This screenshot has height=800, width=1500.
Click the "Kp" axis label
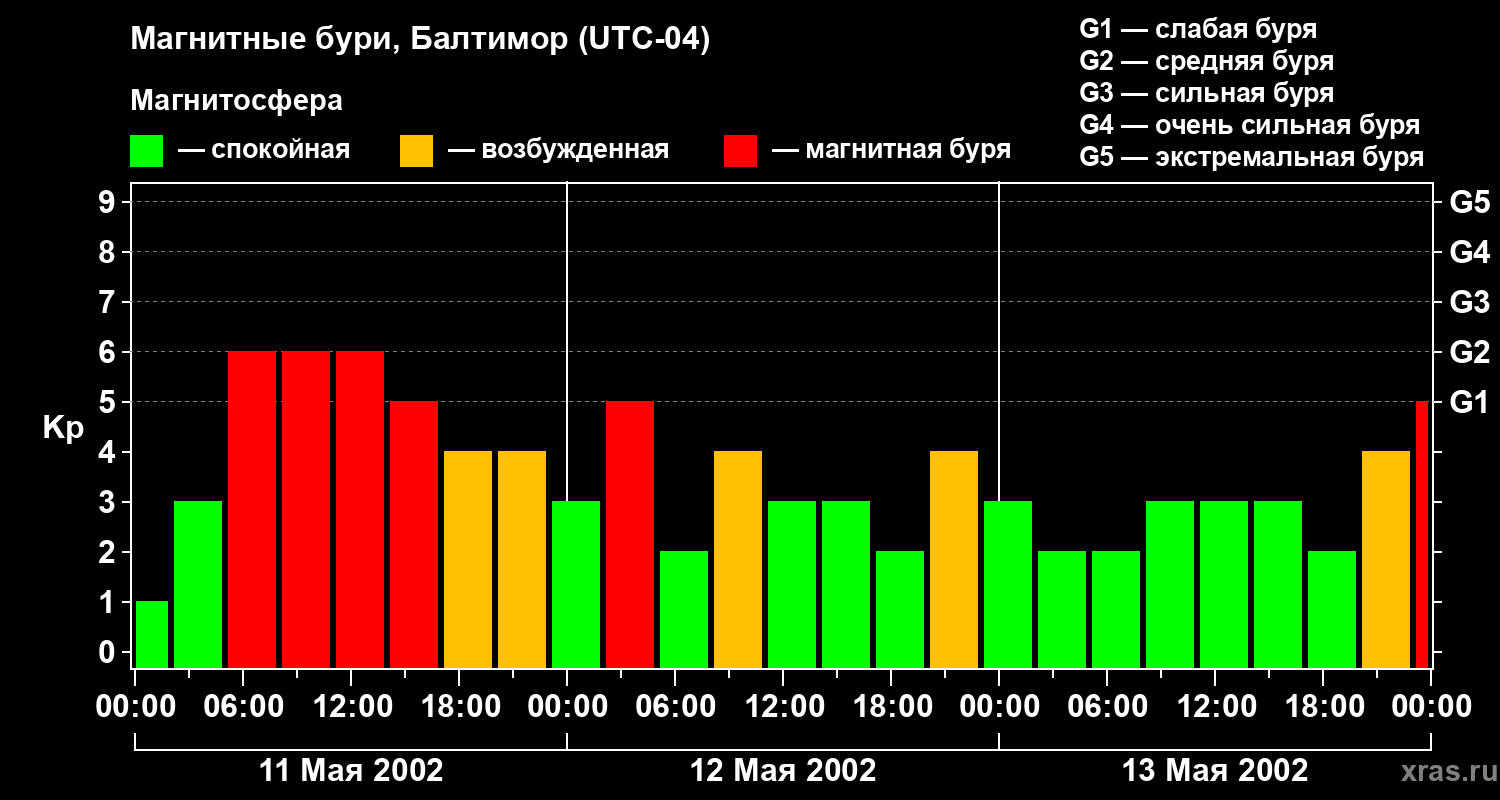coord(63,428)
